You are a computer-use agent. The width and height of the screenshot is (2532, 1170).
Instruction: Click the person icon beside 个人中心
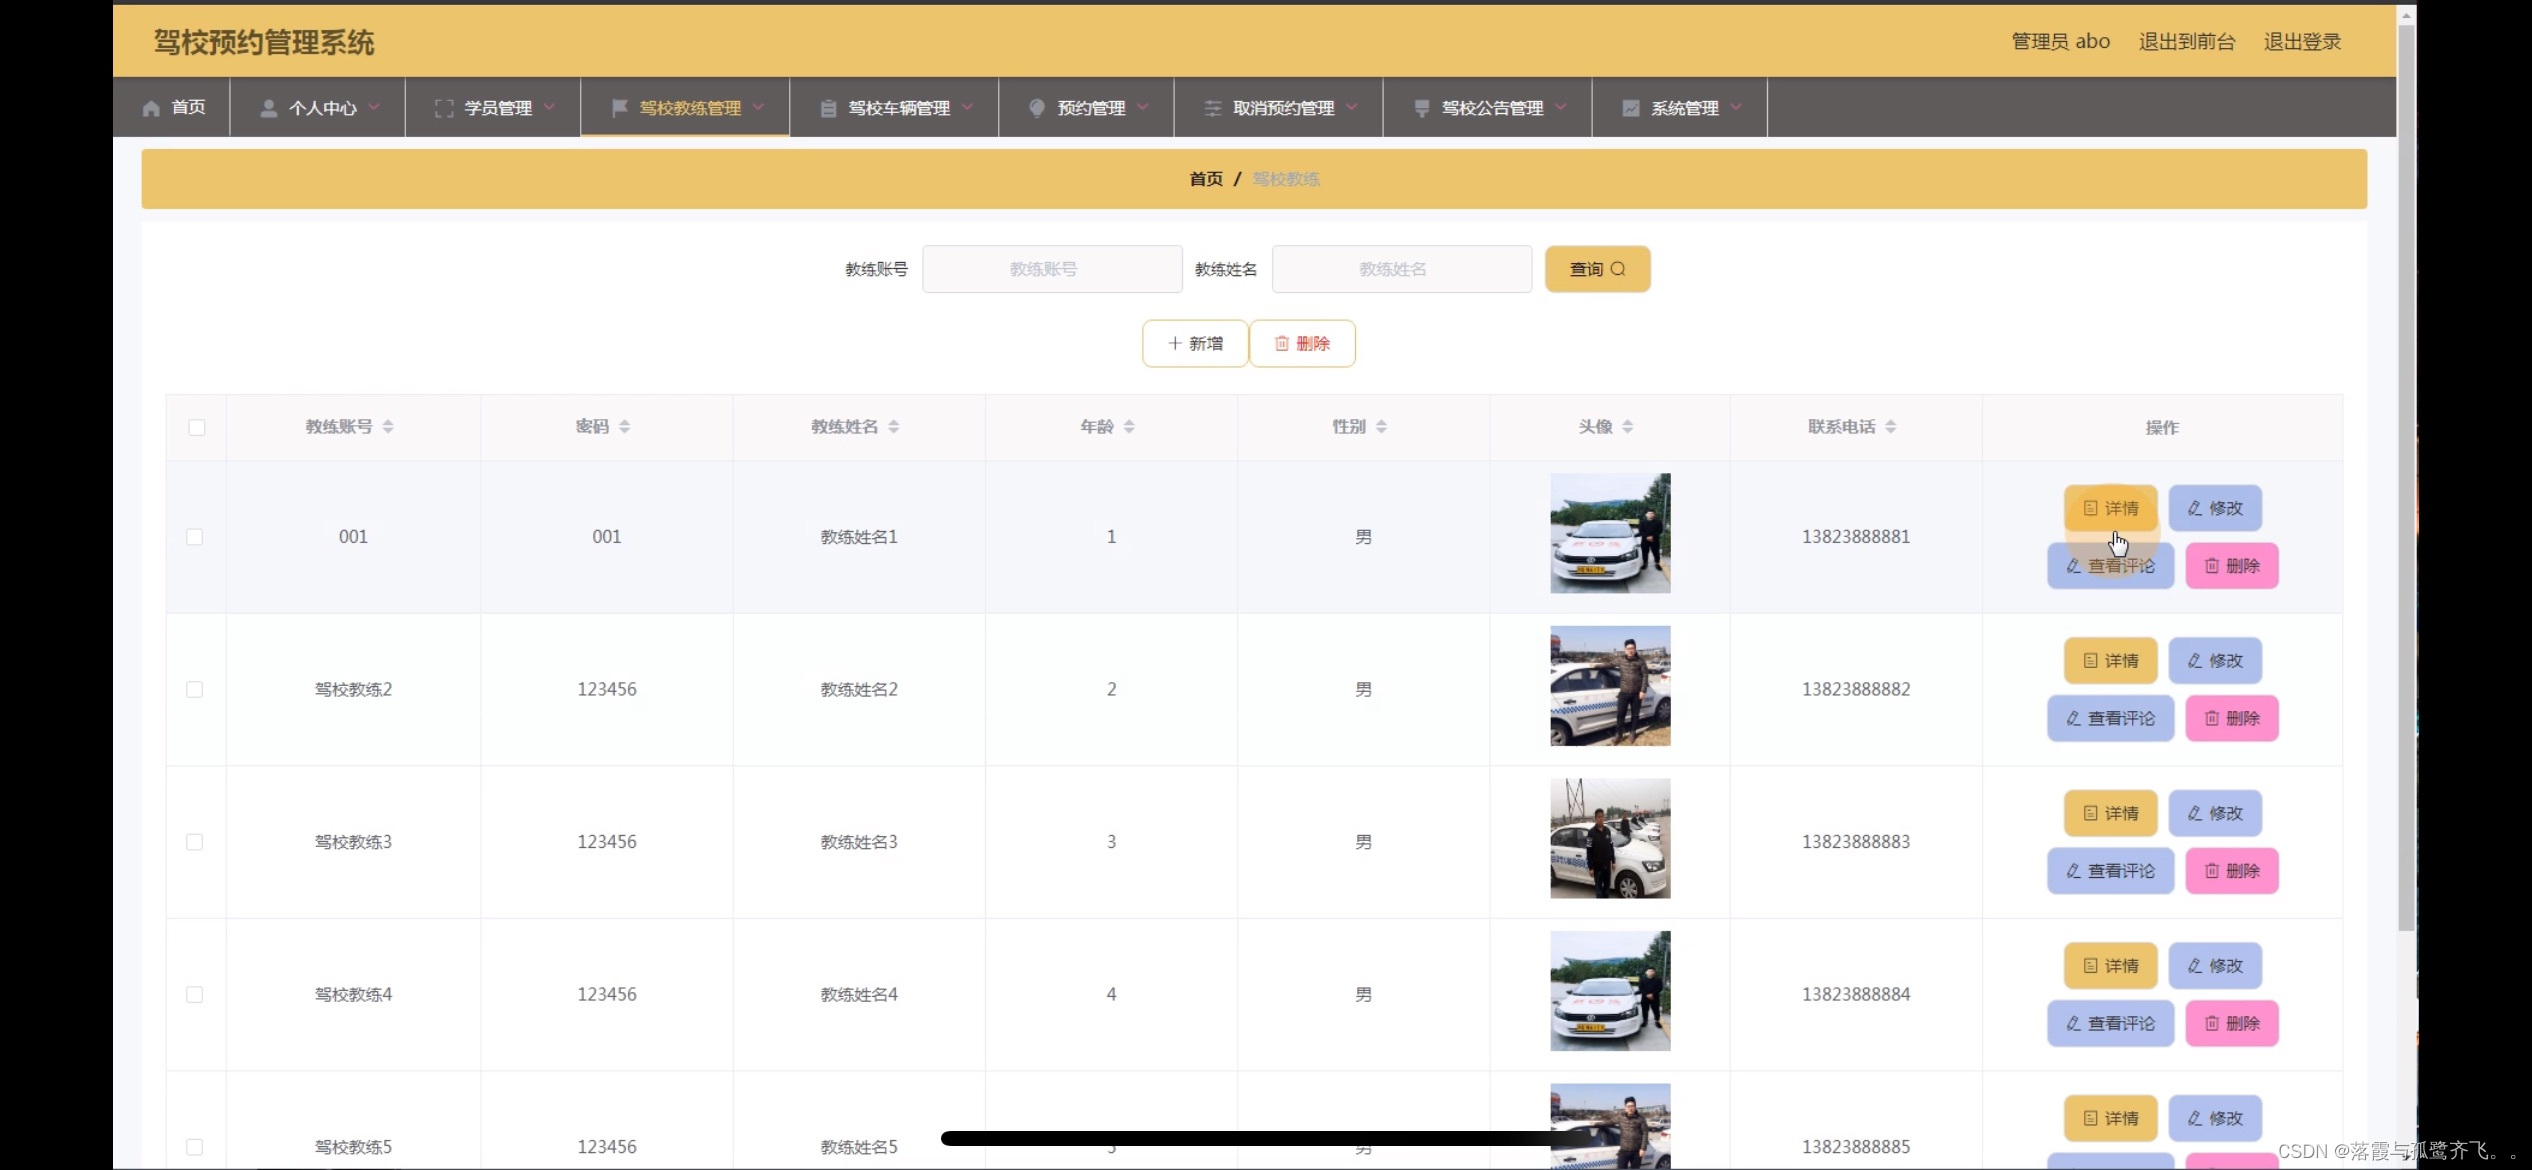tap(268, 108)
